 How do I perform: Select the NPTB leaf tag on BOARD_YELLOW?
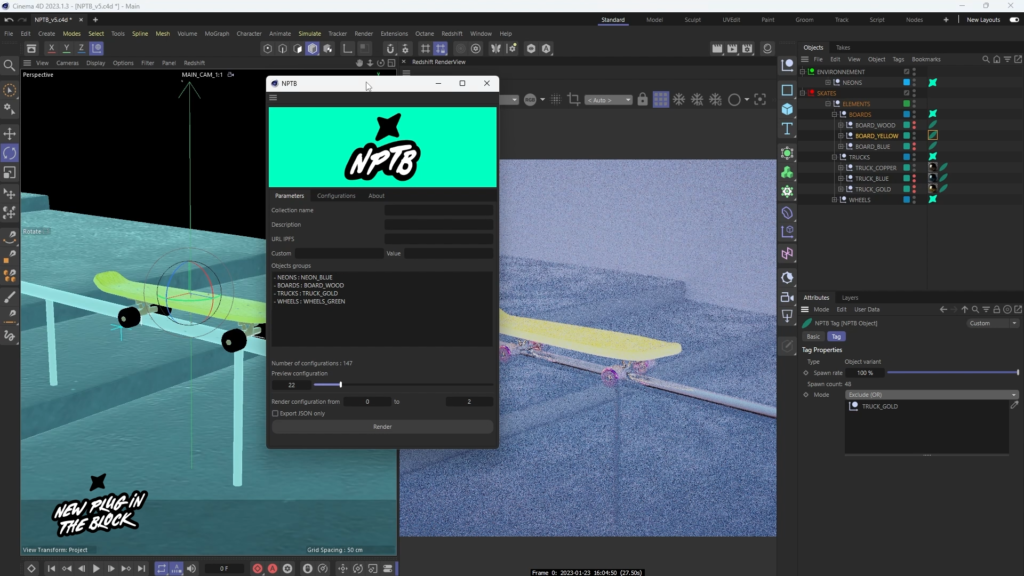[x=933, y=135]
